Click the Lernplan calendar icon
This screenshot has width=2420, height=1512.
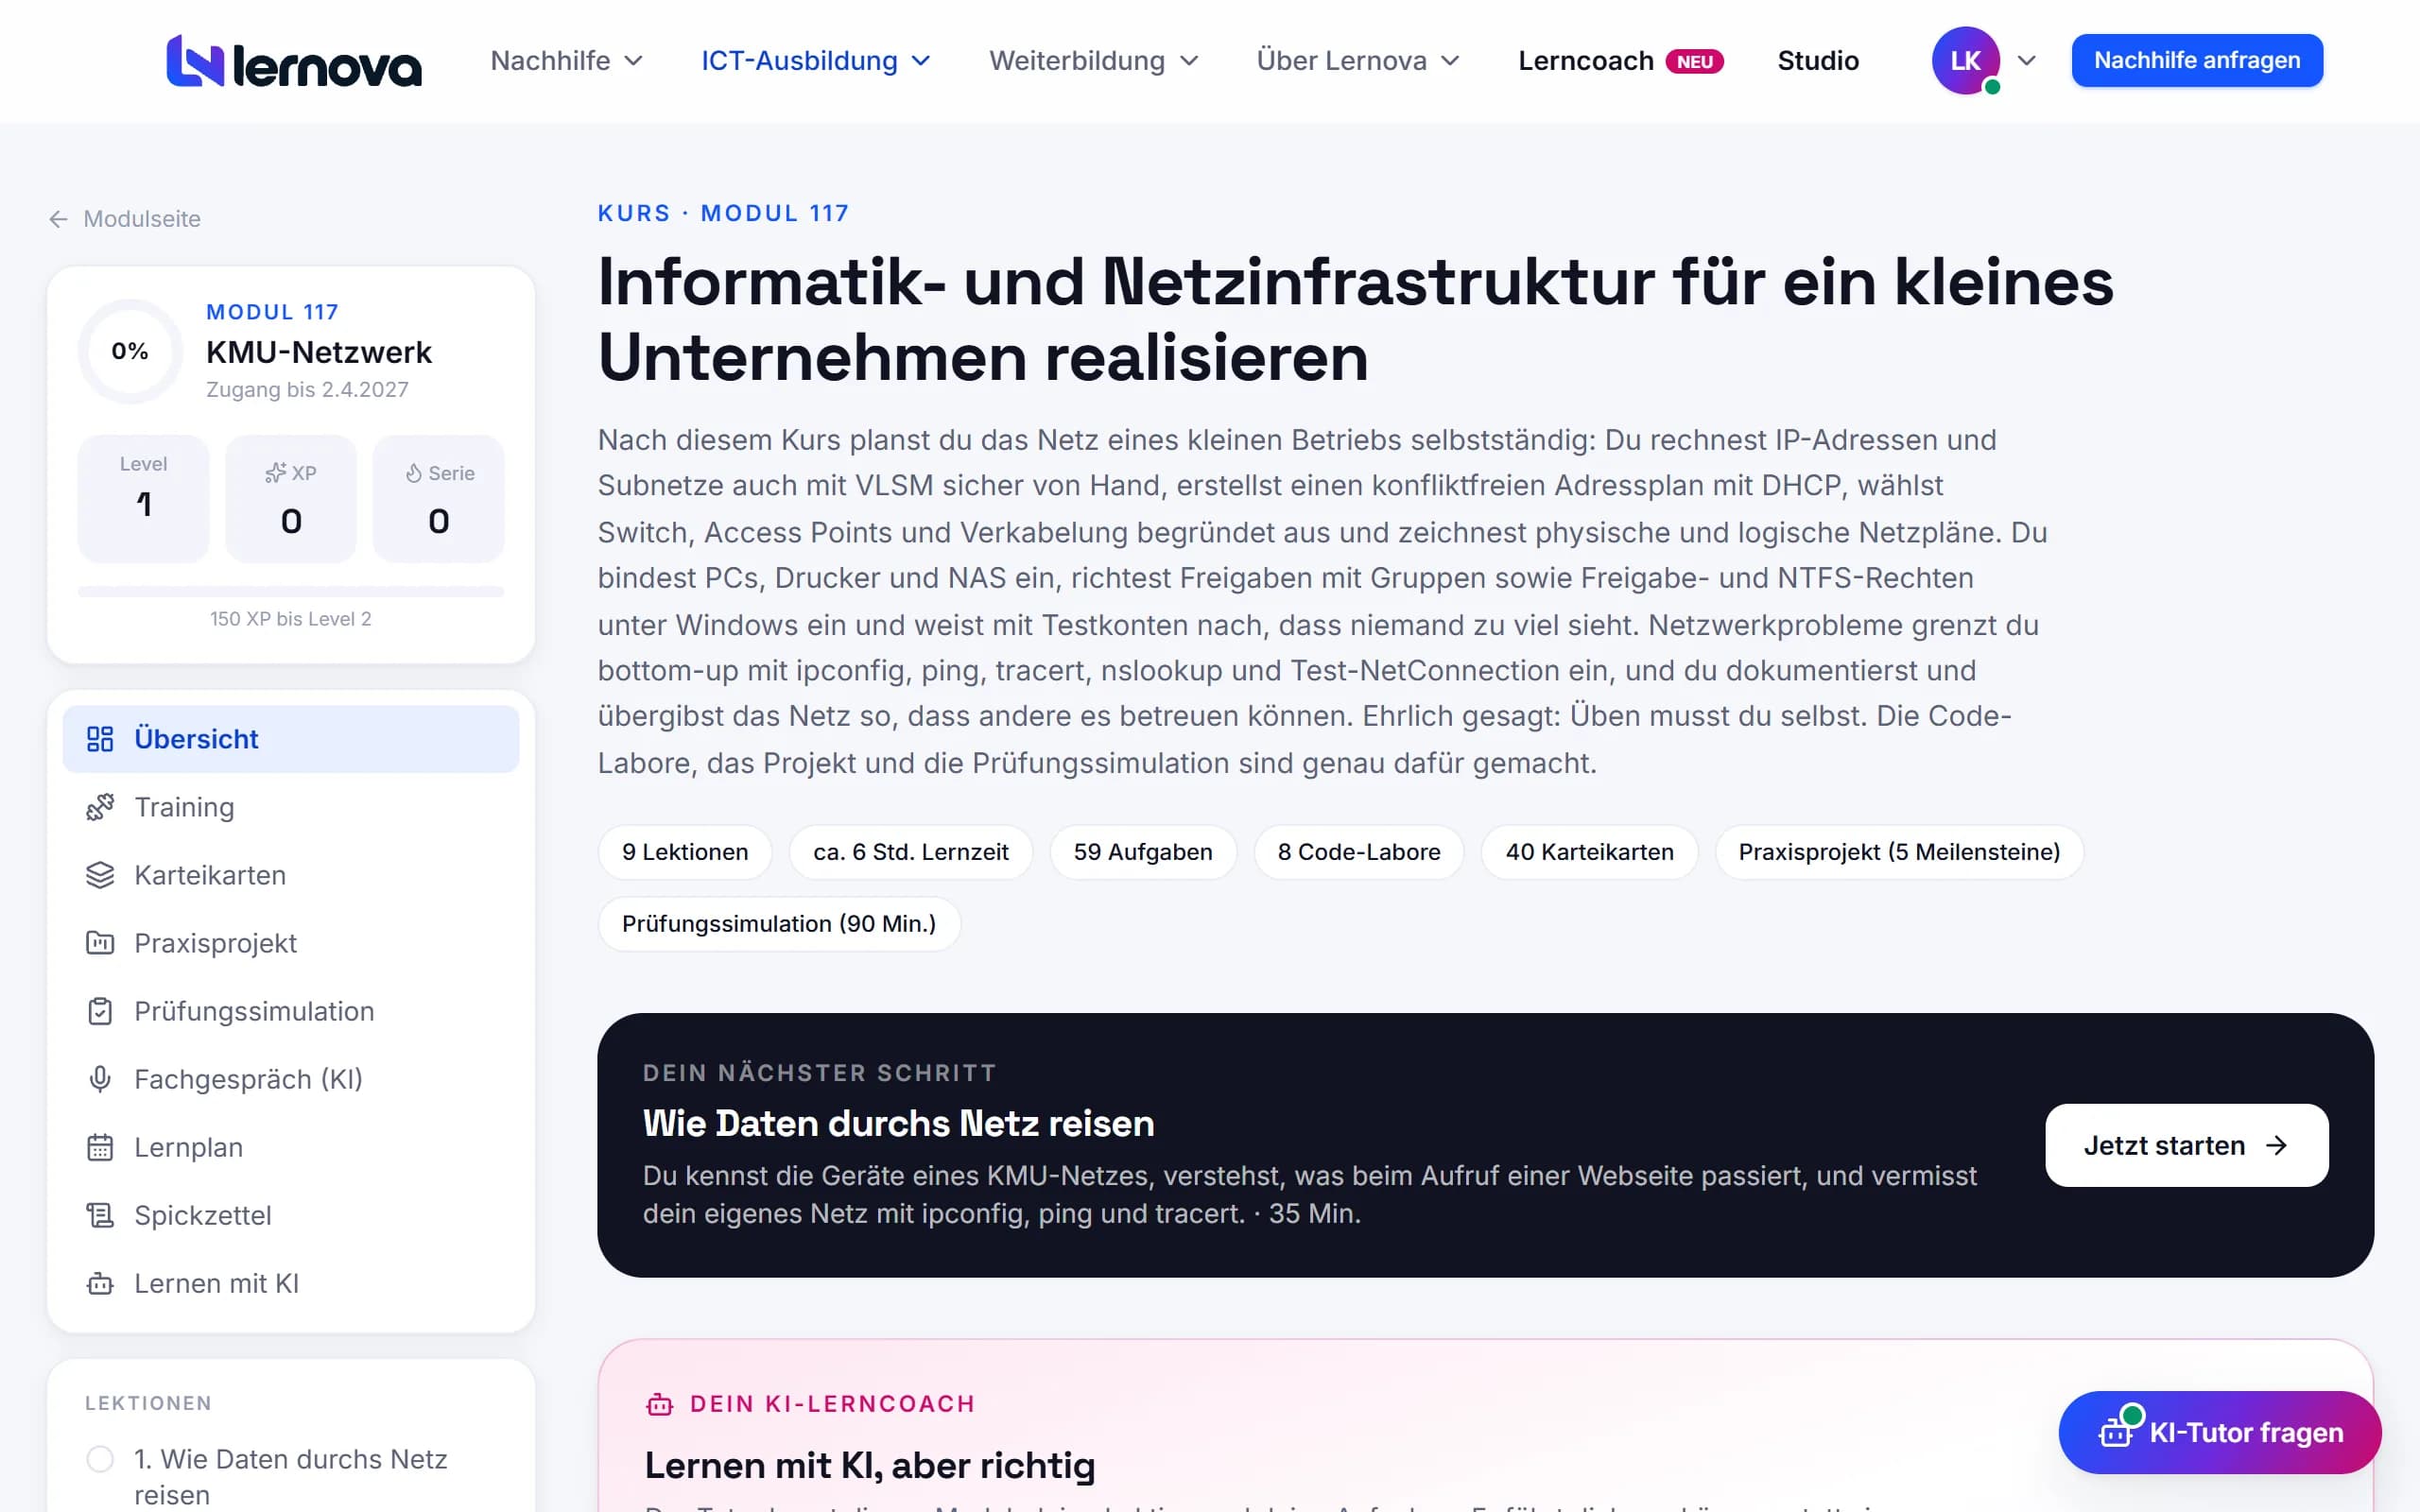pos(100,1147)
